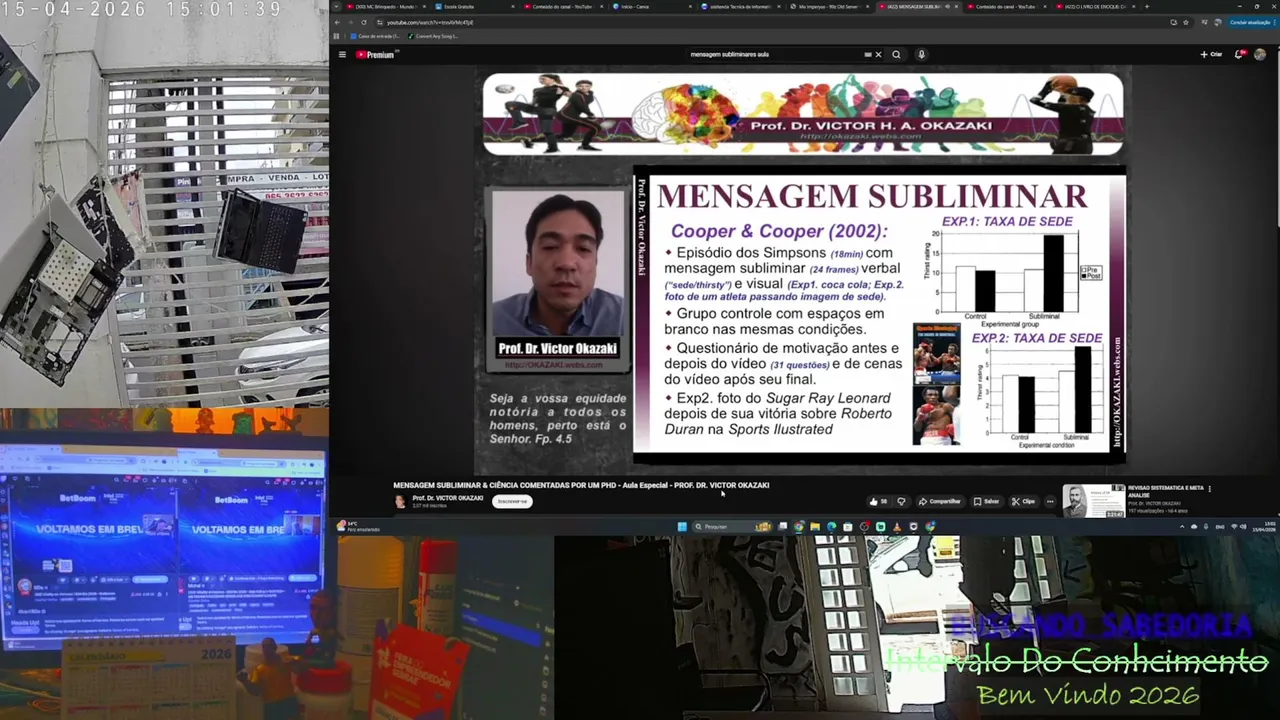Open a new browser tab

tap(1146, 6)
